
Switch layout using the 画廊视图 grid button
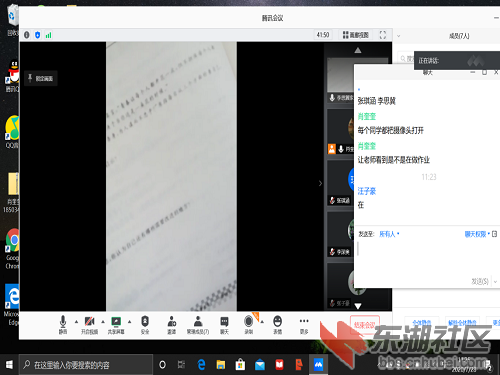tap(356, 35)
